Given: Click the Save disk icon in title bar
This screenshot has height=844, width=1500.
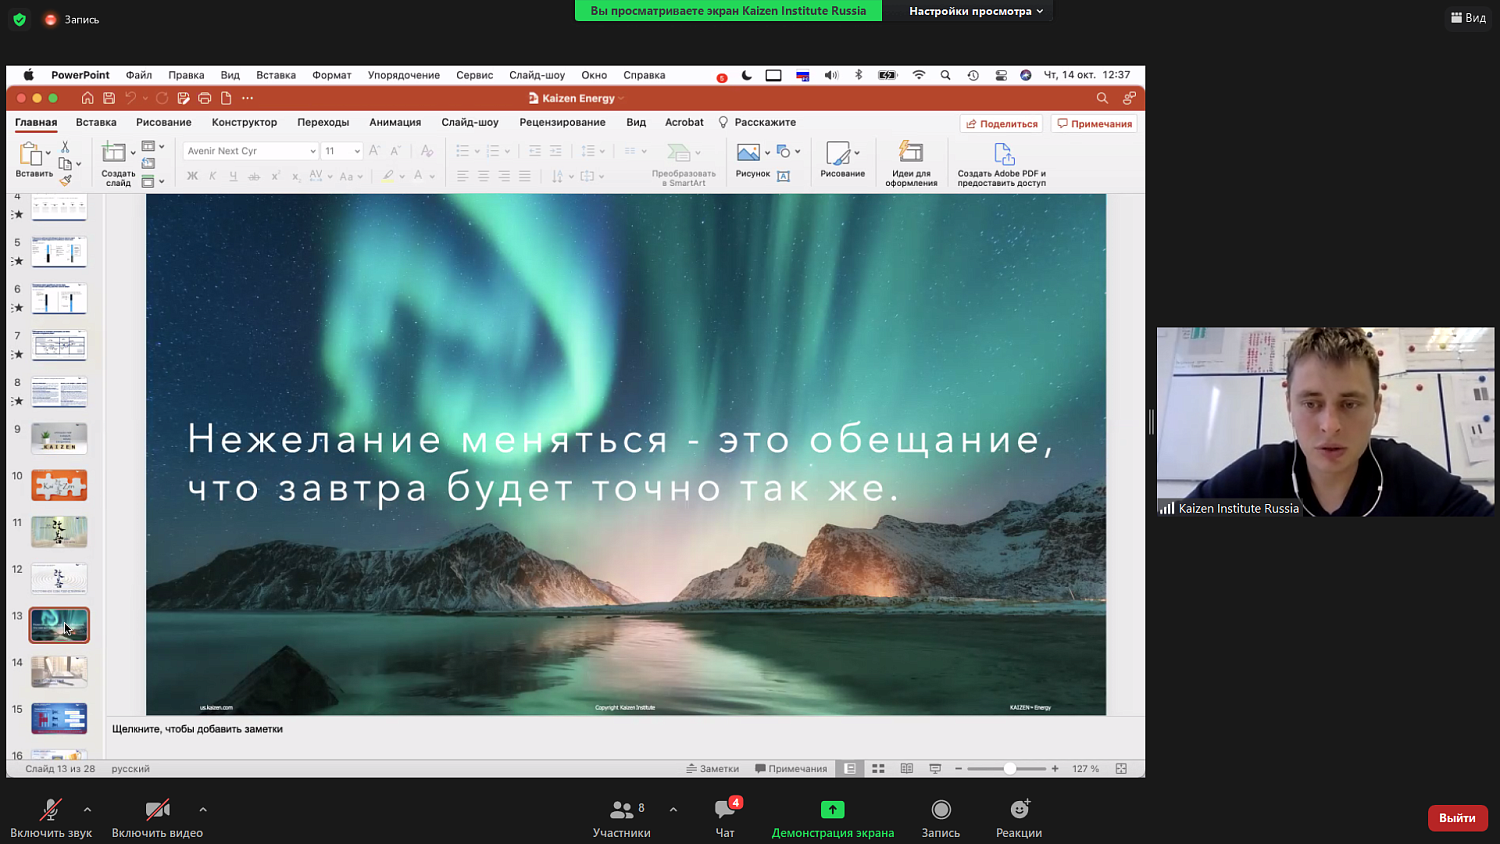Looking at the screenshot, I should click(109, 98).
